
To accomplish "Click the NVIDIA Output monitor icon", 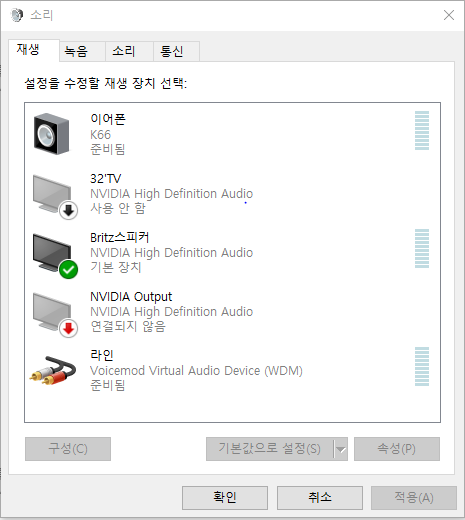I will point(55,315).
